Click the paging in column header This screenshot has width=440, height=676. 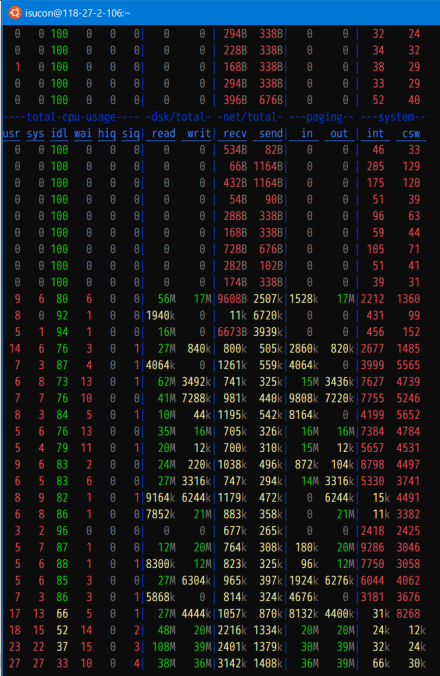[307, 134]
